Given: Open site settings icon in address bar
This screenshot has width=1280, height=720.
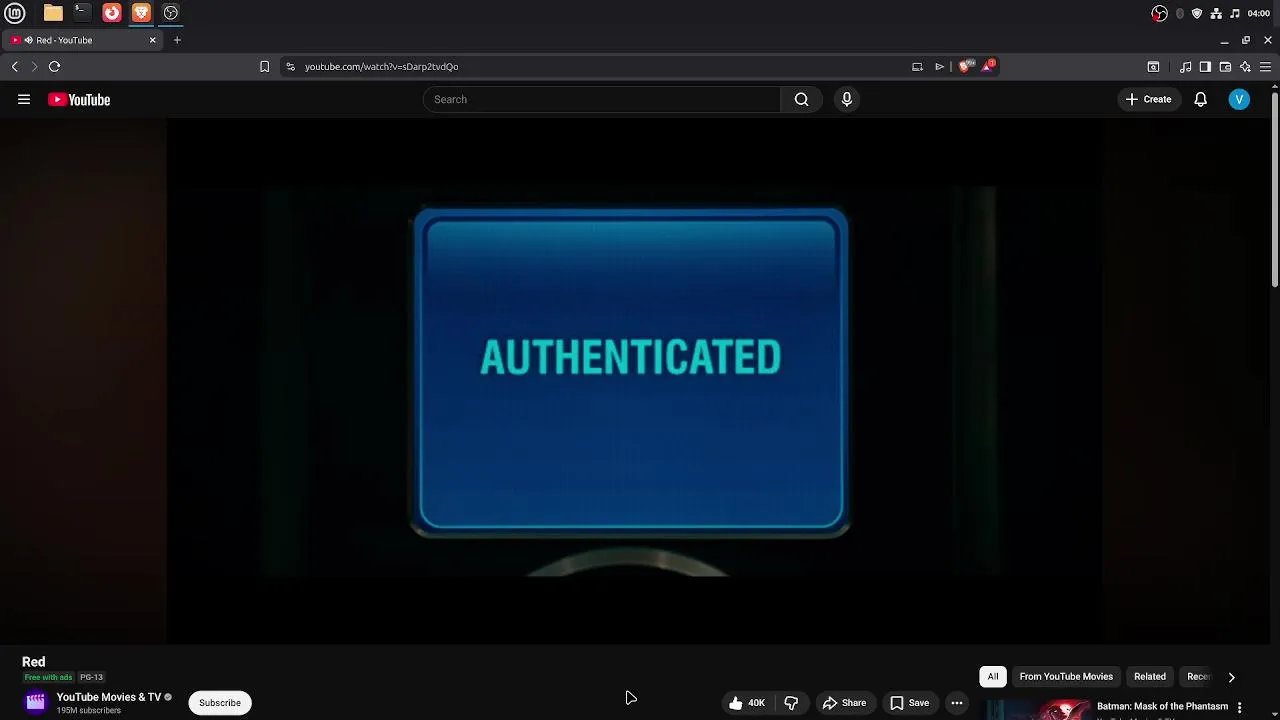Looking at the screenshot, I should (290, 66).
